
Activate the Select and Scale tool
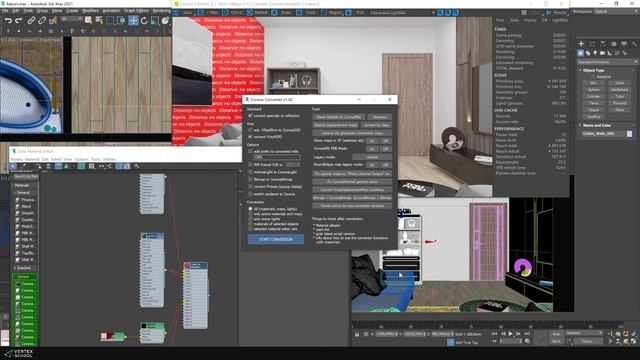[155, 20]
